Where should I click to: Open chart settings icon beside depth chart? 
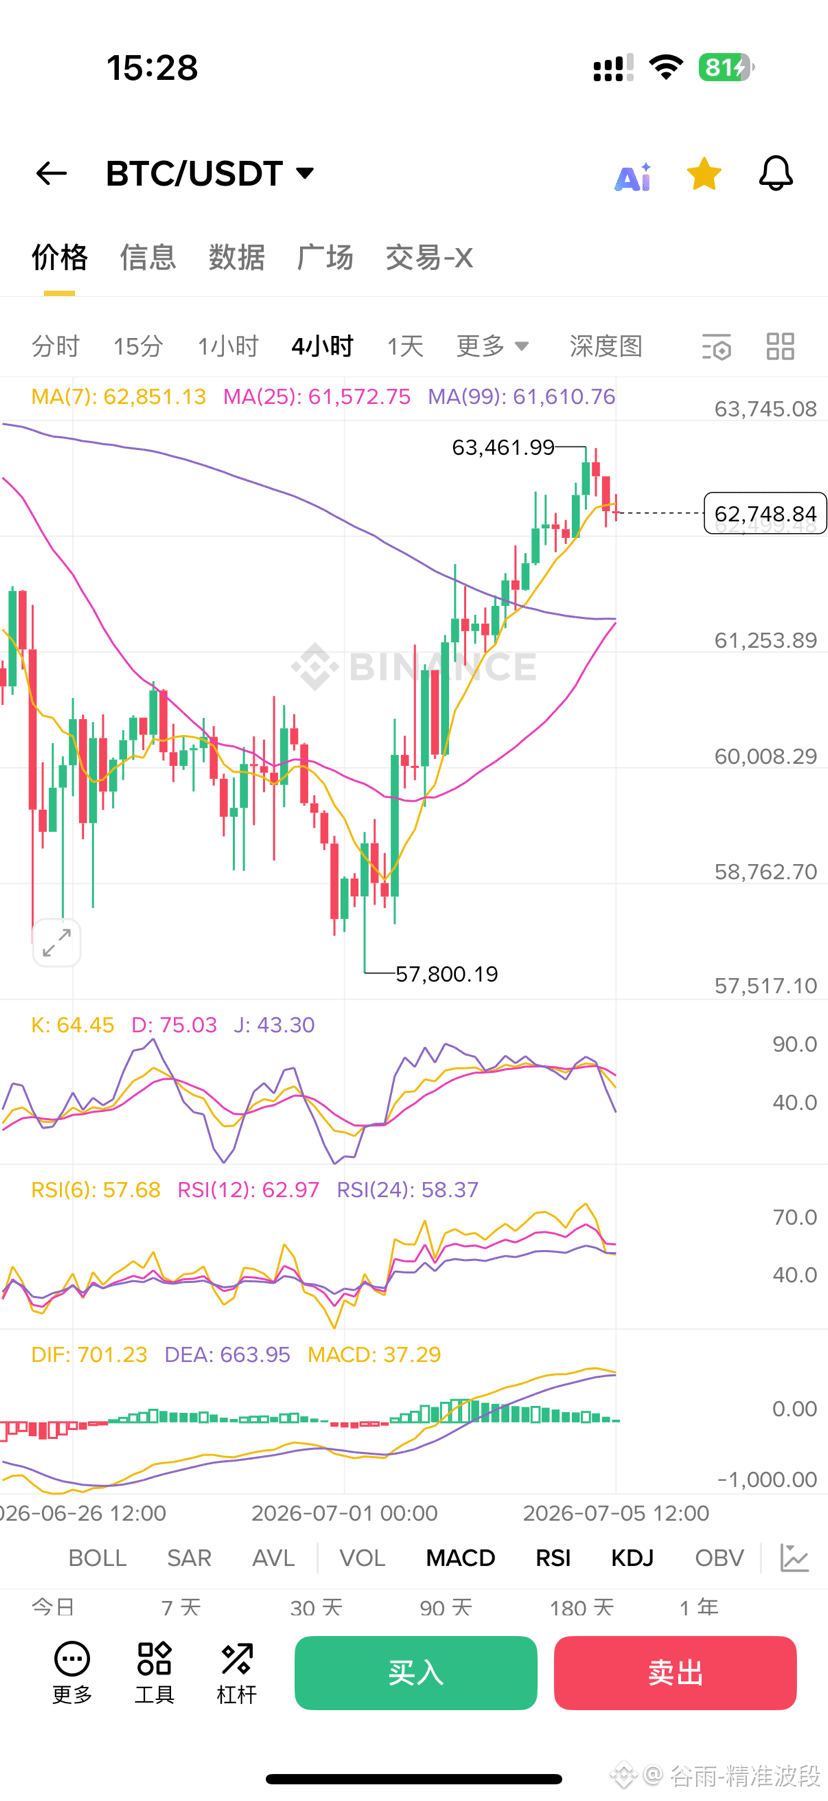[x=716, y=347]
